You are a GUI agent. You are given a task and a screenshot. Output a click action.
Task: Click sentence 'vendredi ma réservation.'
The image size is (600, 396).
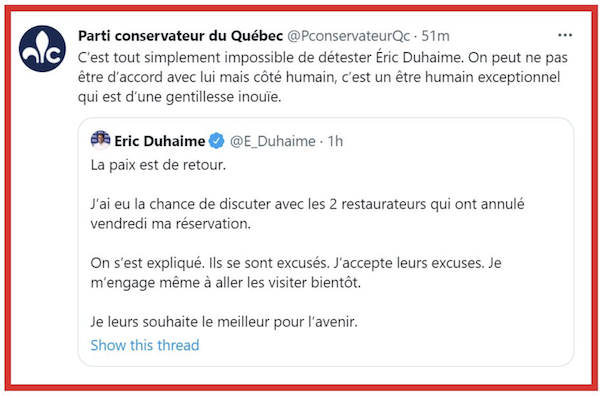(x=171, y=224)
